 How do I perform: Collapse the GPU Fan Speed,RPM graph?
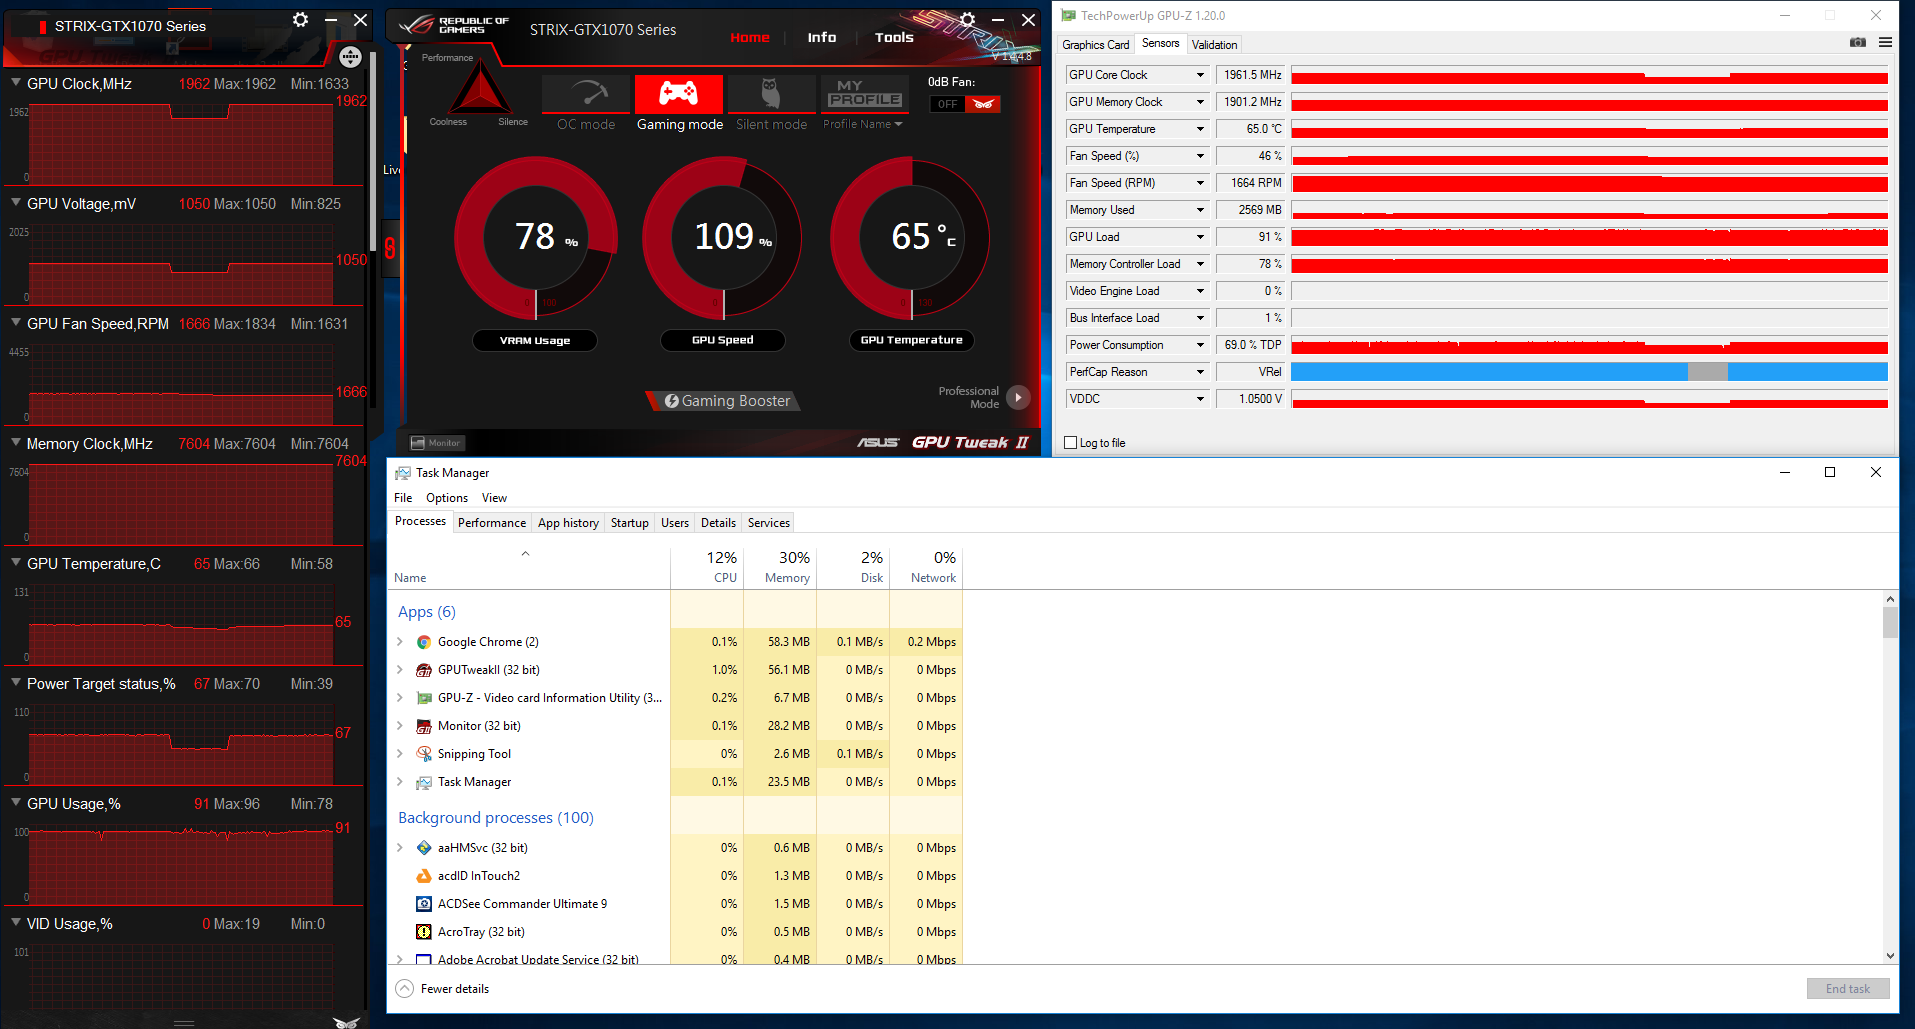(x=16, y=323)
